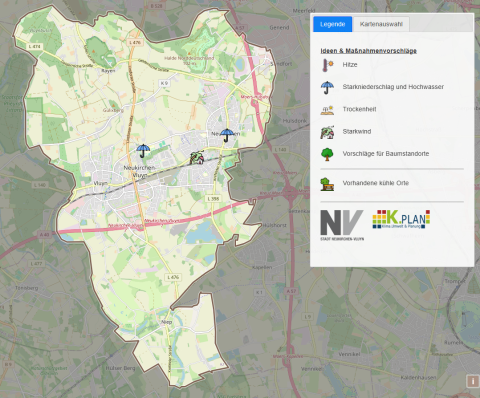Click the Starkwind storm marker on map
The height and width of the screenshot is (398, 480).
tap(197, 158)
